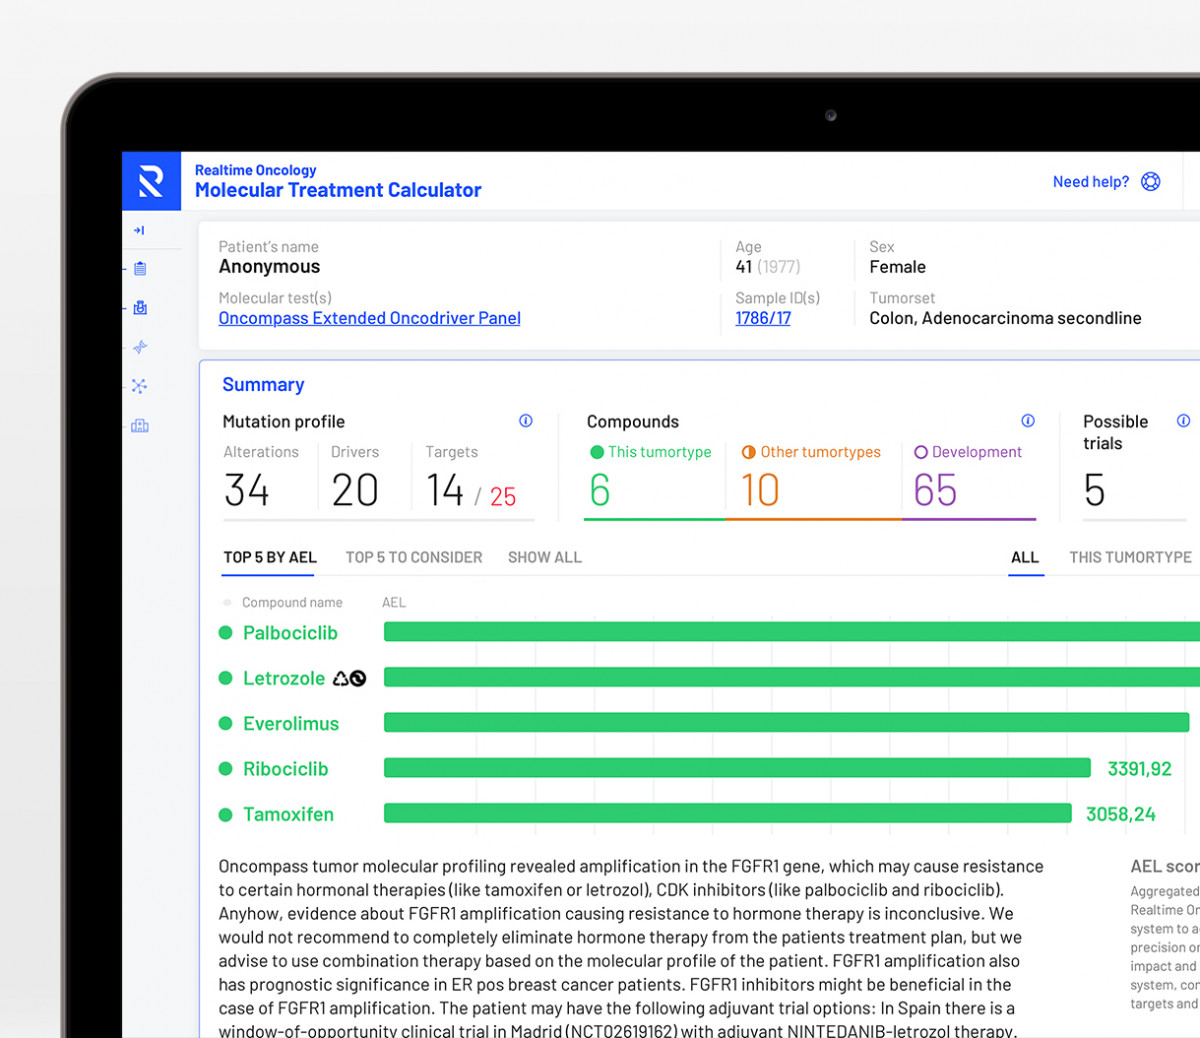The image size is (1200, 1038).
Task: Click the Possible trials info icon
Action: click(x=1183, y=421)
